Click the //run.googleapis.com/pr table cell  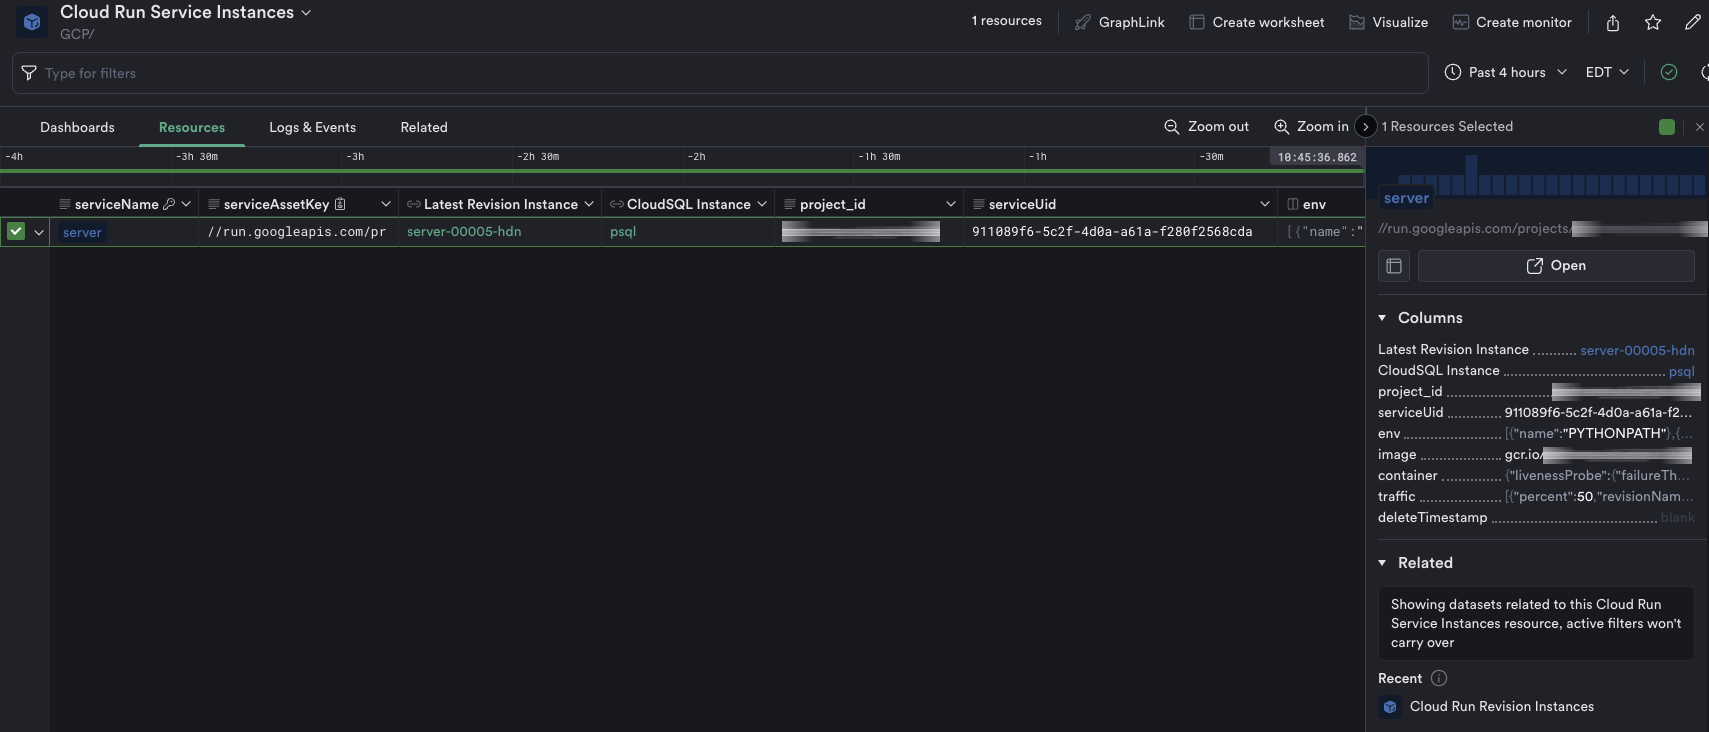pyautogui.click(x=297, y=232)
